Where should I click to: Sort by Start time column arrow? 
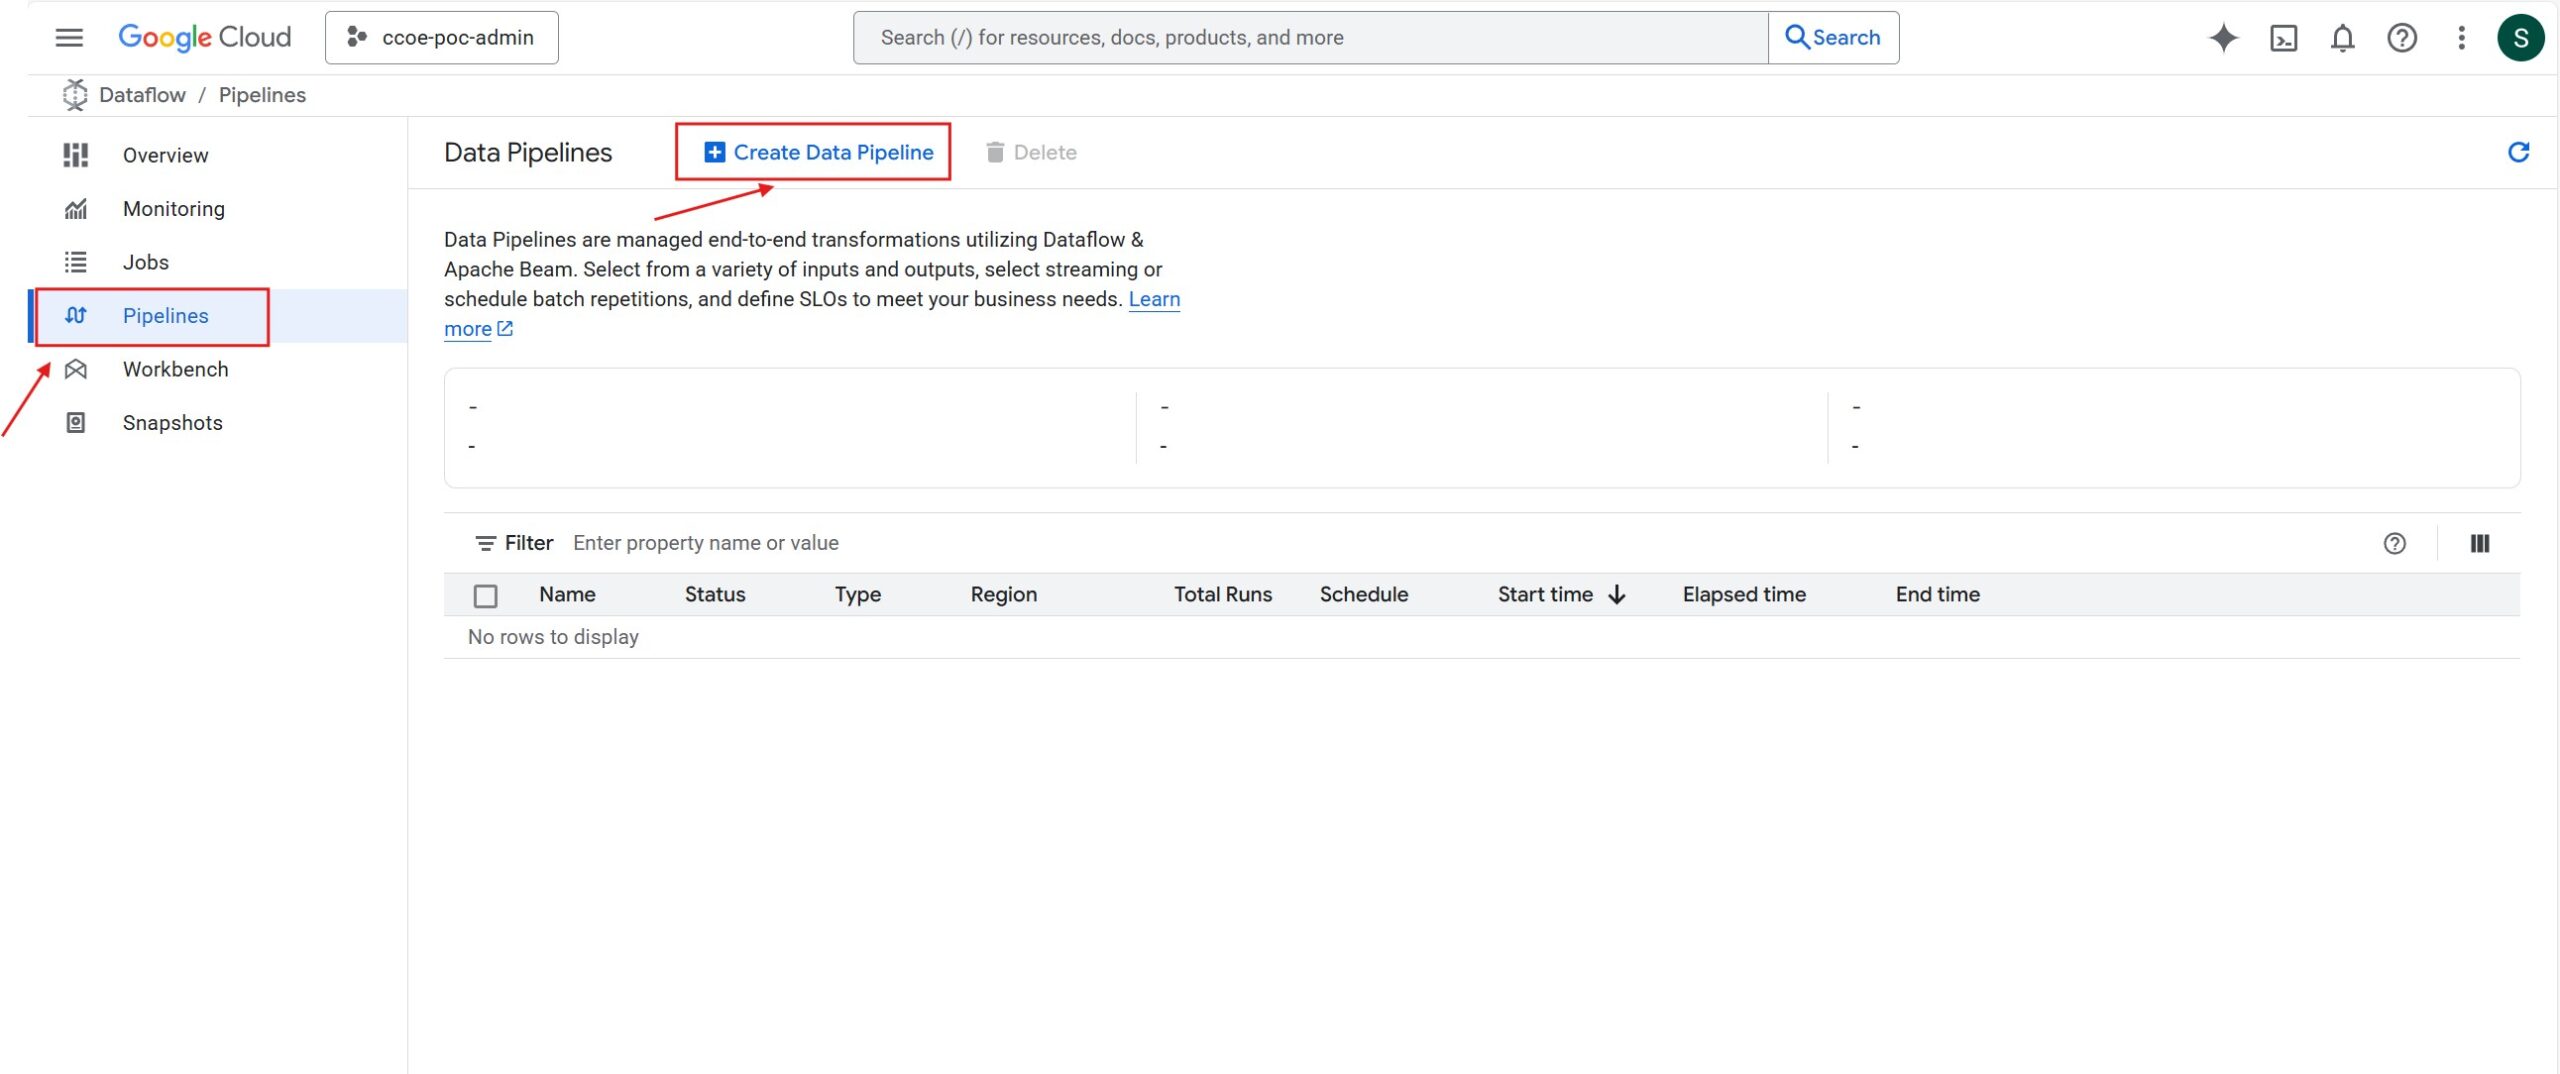point(1616,595)
